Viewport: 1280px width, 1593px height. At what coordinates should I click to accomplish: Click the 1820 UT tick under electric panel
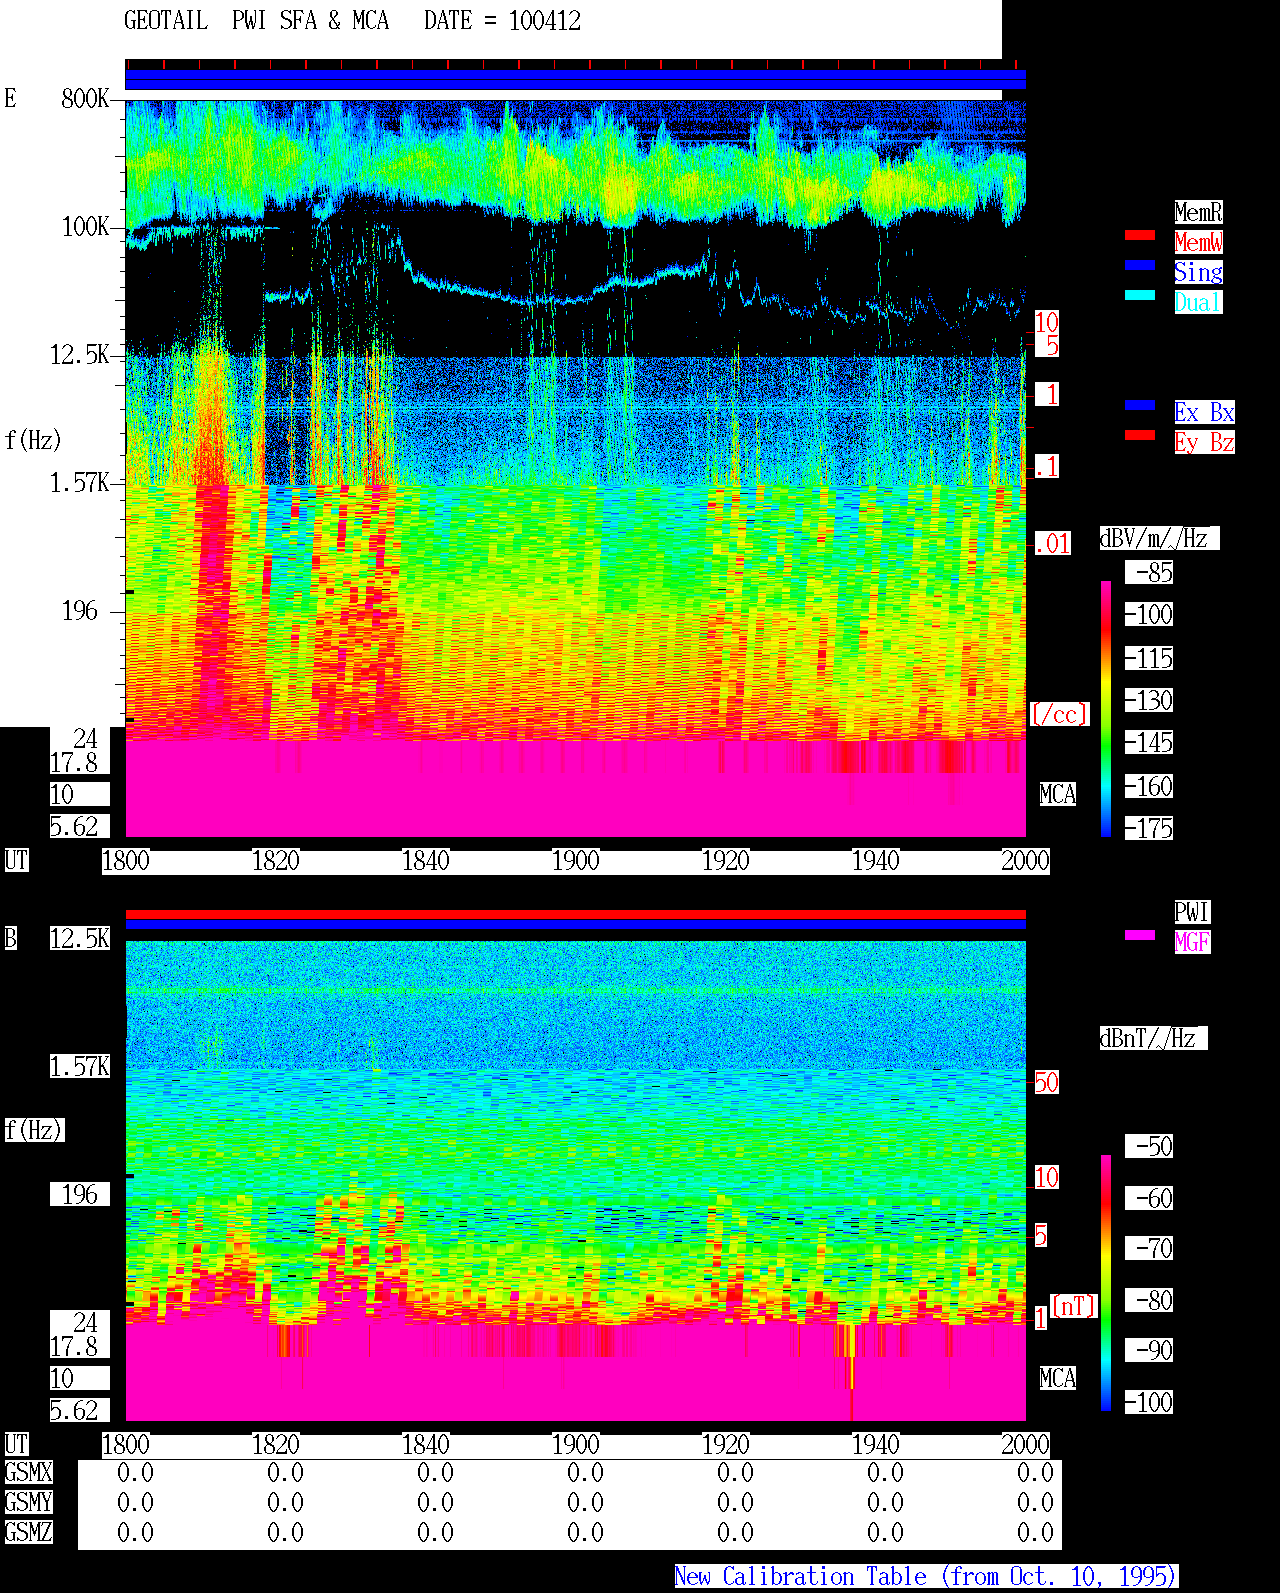[x=275, y=860]
